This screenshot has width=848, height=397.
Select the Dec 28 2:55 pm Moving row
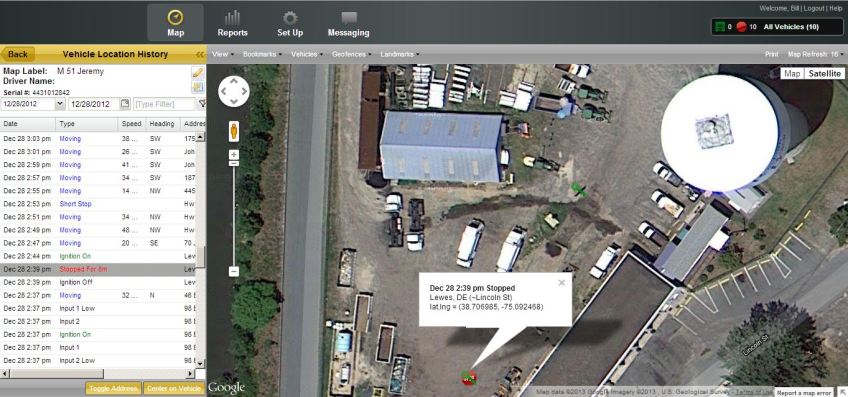pos(97,191)
